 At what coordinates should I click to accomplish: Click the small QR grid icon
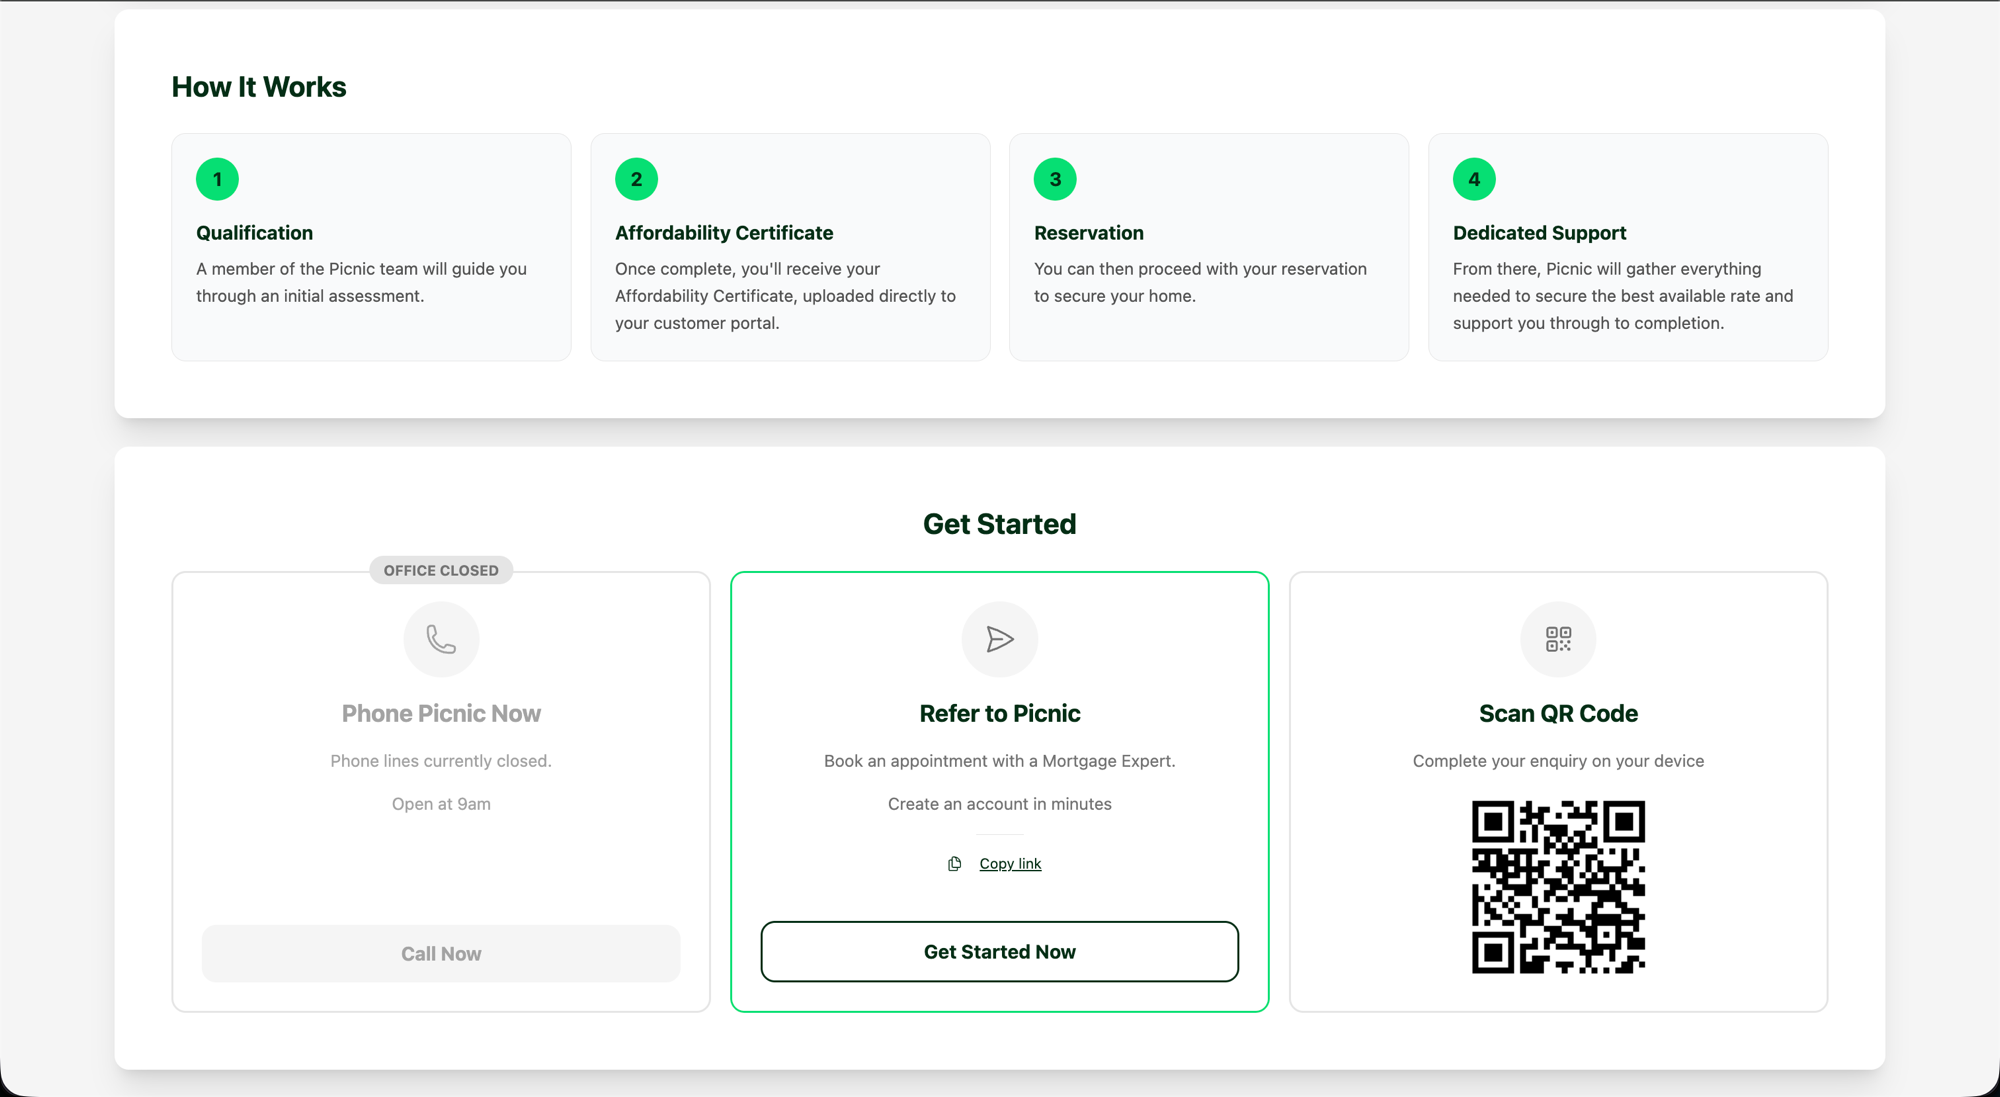[1558, 639]
